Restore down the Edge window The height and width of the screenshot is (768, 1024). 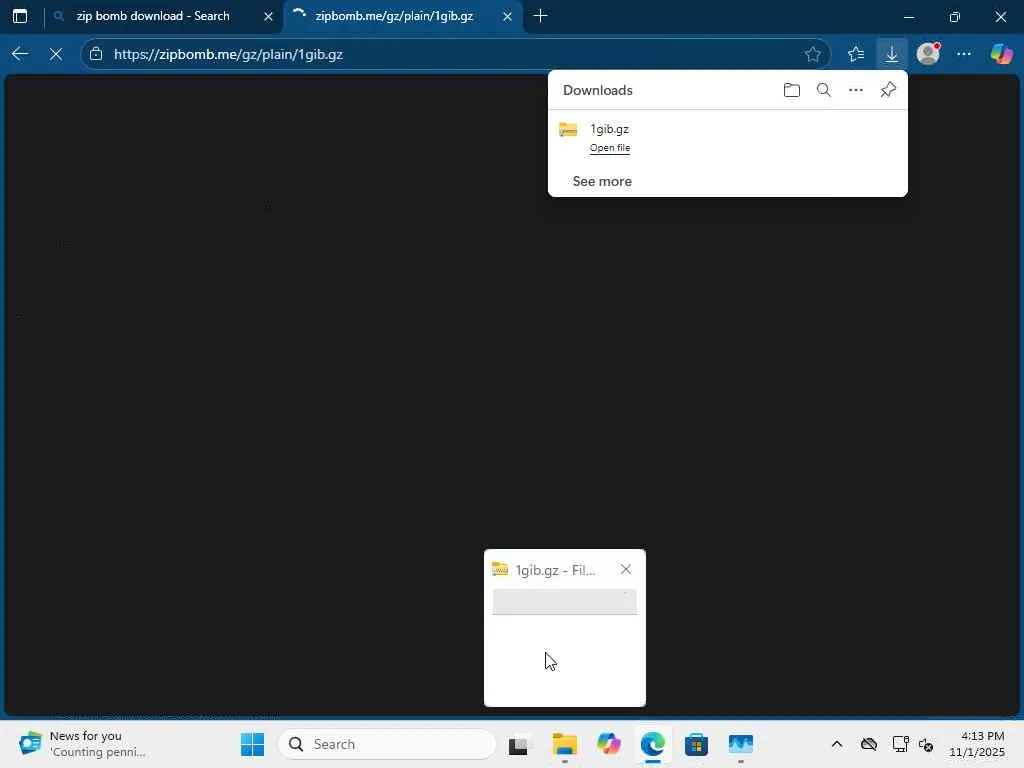click(955, 17)
